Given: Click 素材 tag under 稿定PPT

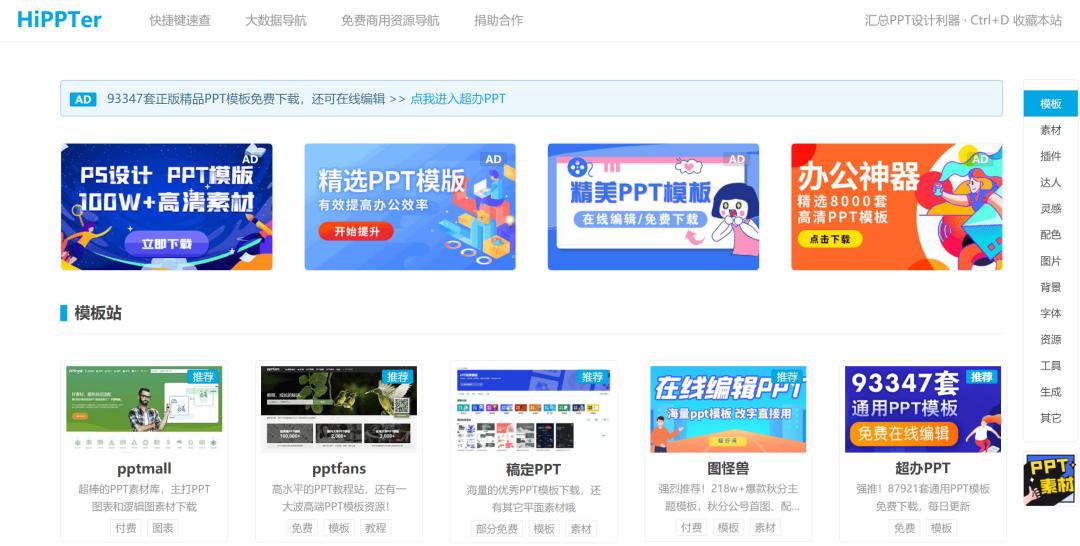Looking at the screenshot, I should click(581, 529).
